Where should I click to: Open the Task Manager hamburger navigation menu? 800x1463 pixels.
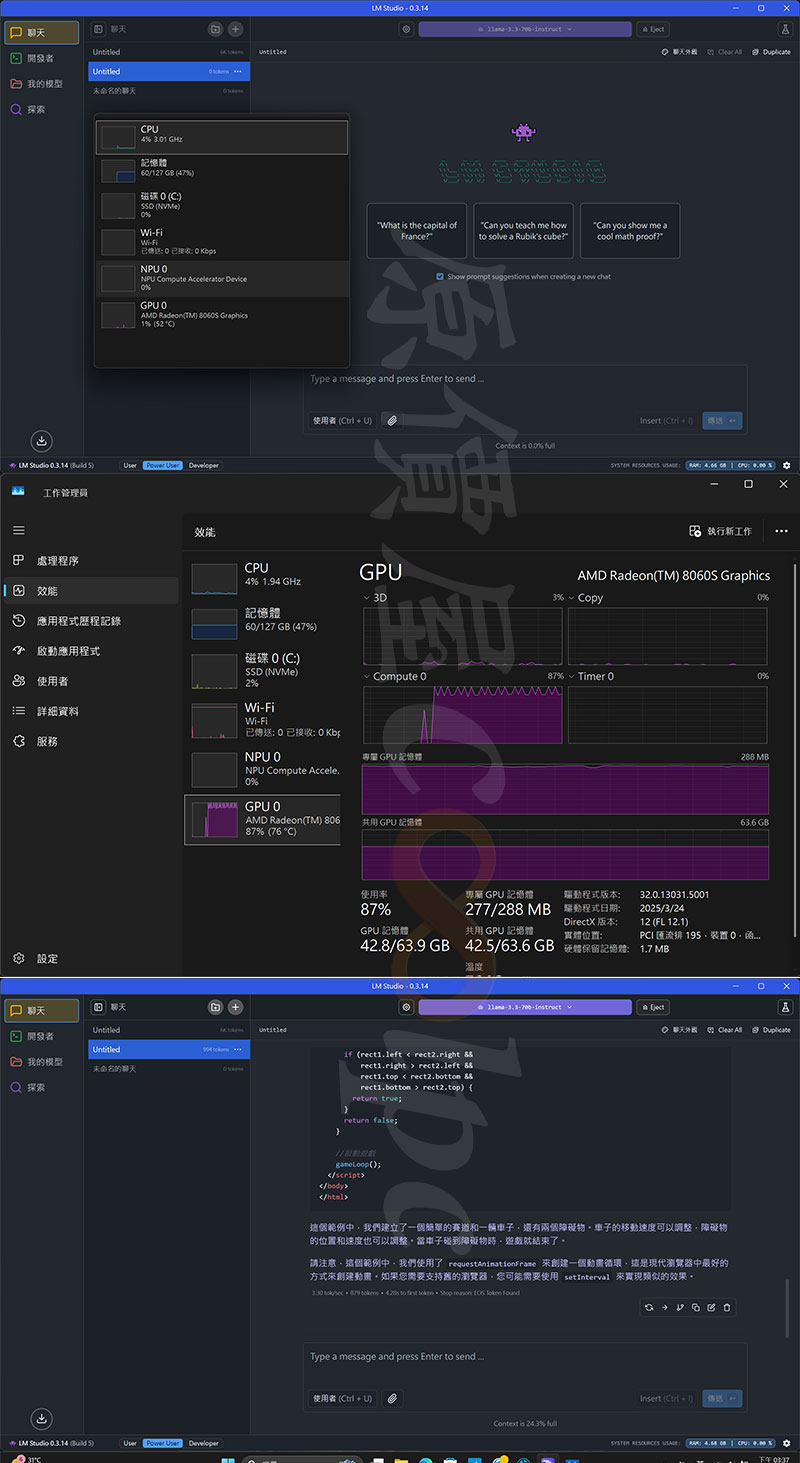point(19,531)
